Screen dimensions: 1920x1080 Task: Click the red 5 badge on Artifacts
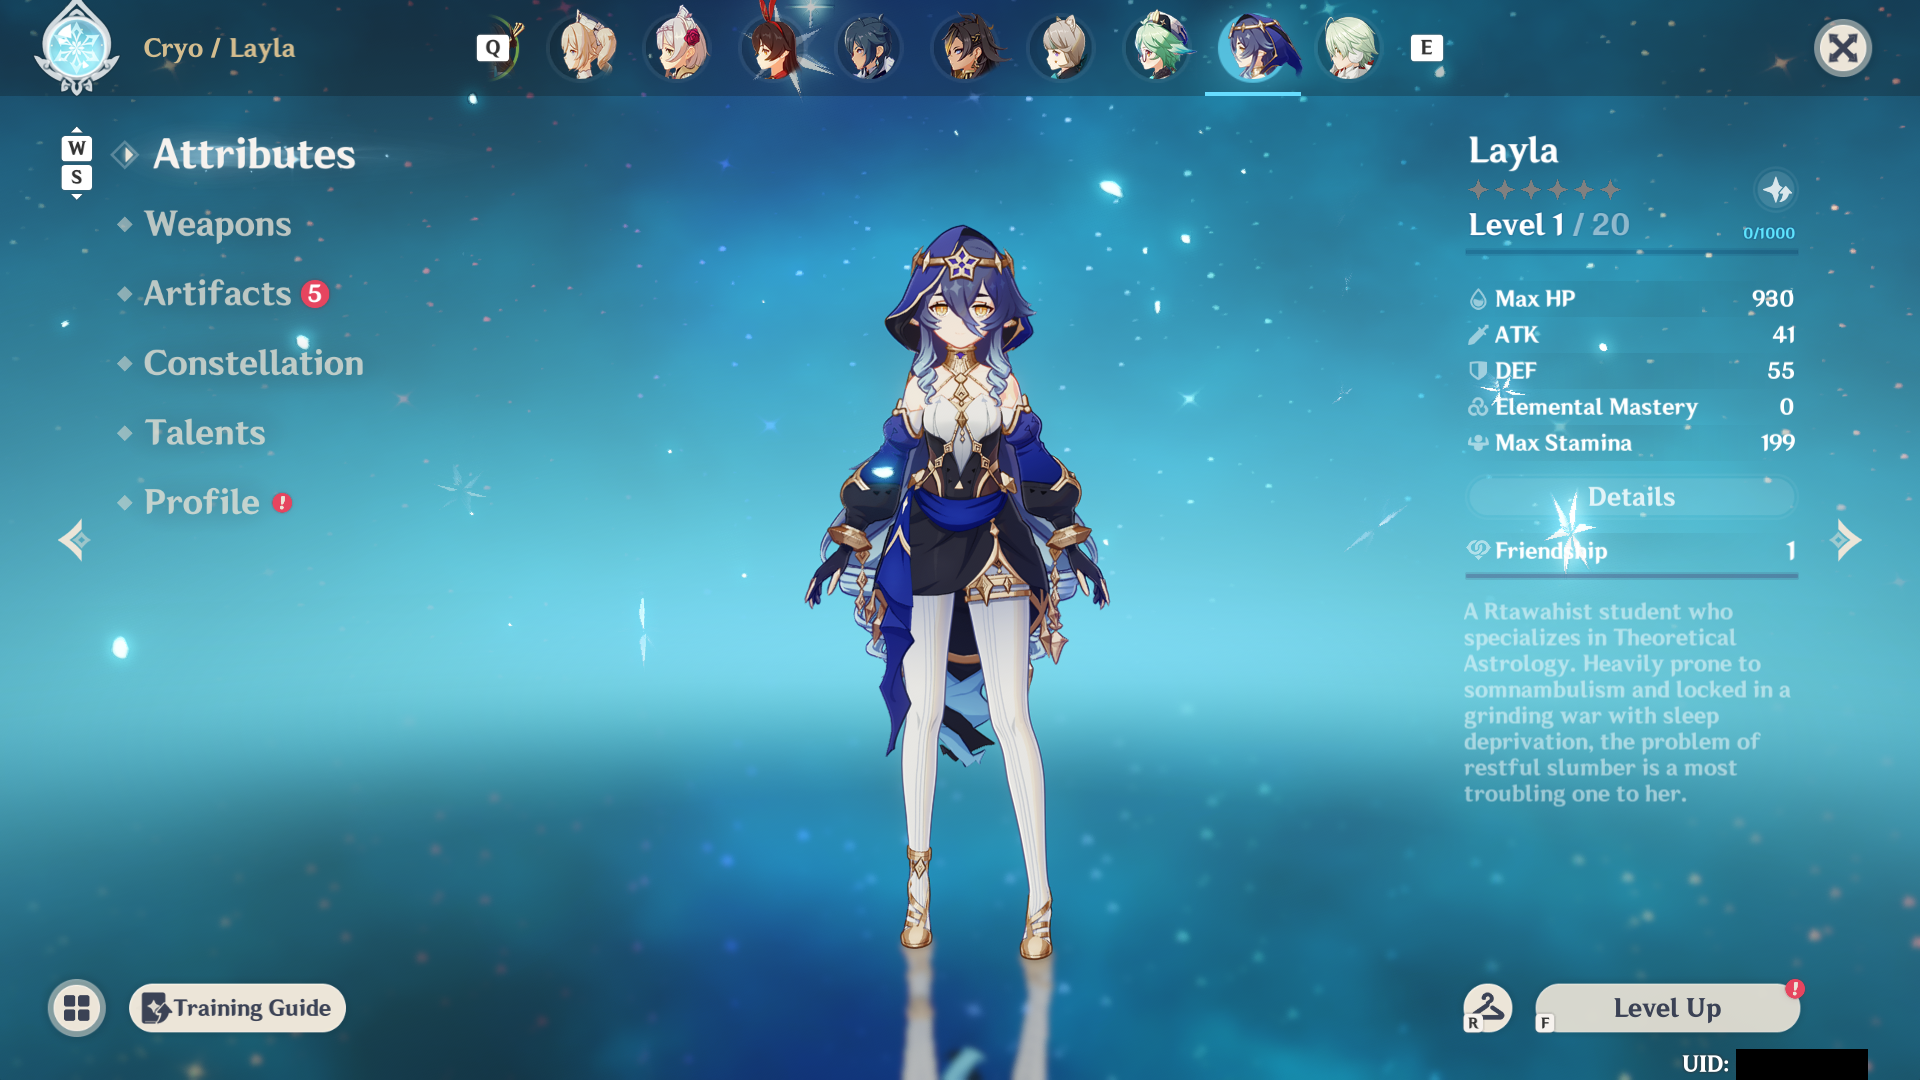point(315,294)
